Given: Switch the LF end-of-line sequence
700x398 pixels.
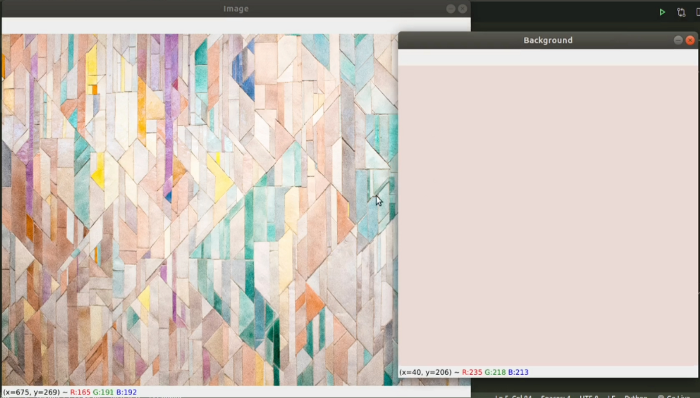Looking at the screenshot, I should coord(613,396).
